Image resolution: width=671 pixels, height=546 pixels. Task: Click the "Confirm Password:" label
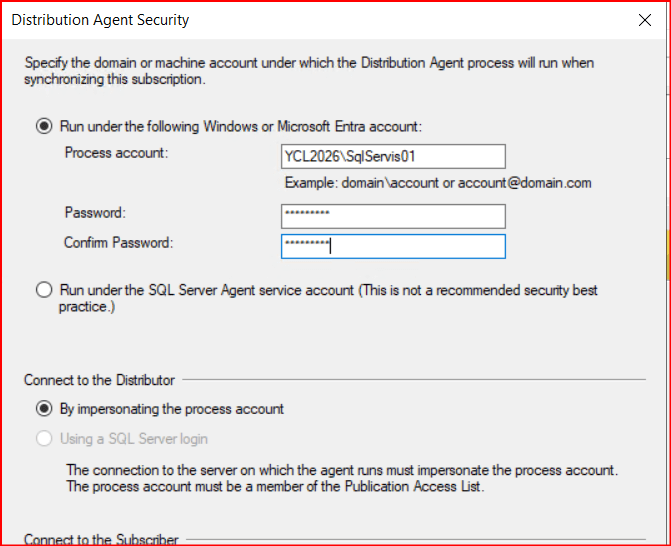(118, 243)
